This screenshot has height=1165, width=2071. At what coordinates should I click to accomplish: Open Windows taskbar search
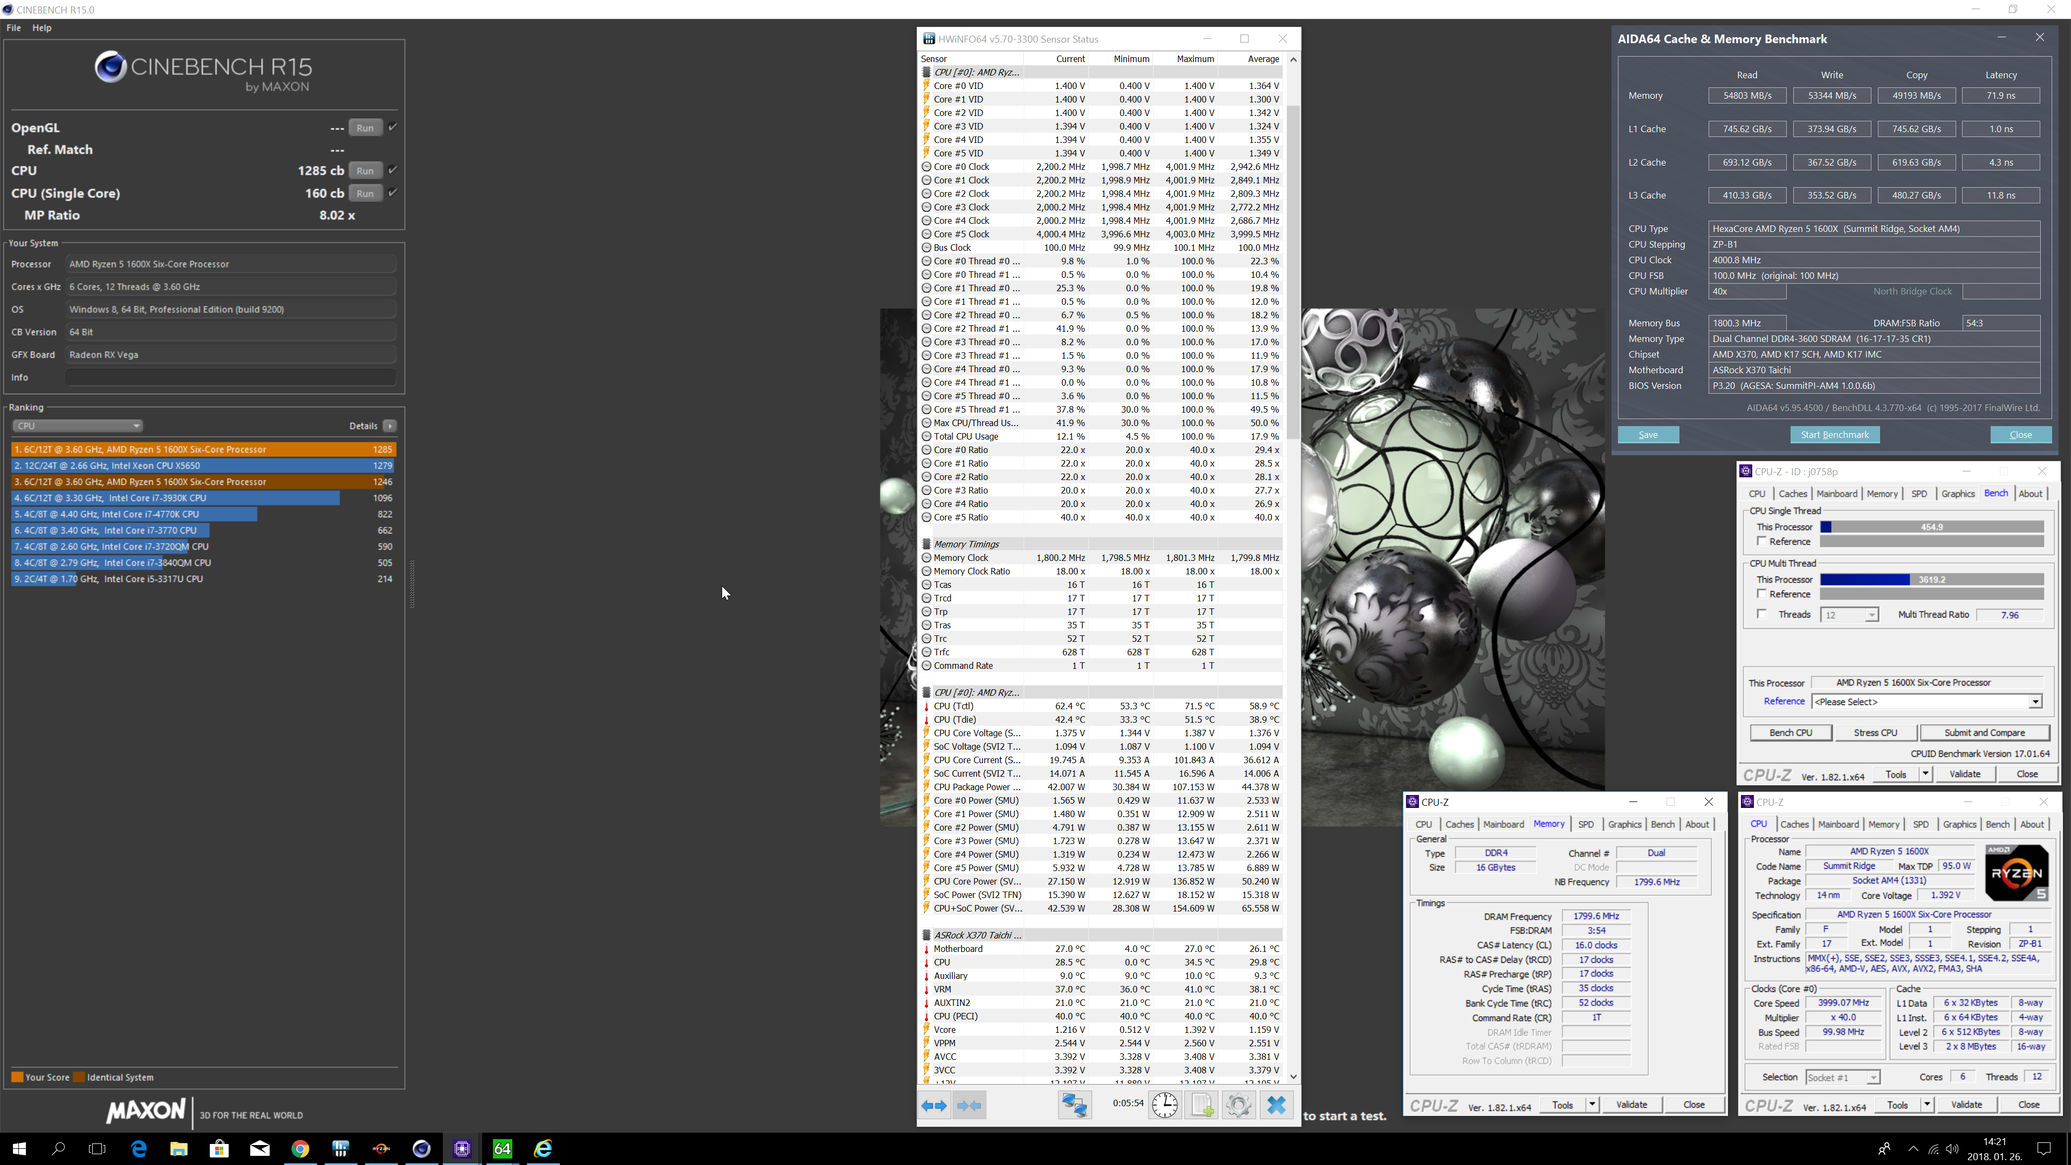pos(58,1149)
